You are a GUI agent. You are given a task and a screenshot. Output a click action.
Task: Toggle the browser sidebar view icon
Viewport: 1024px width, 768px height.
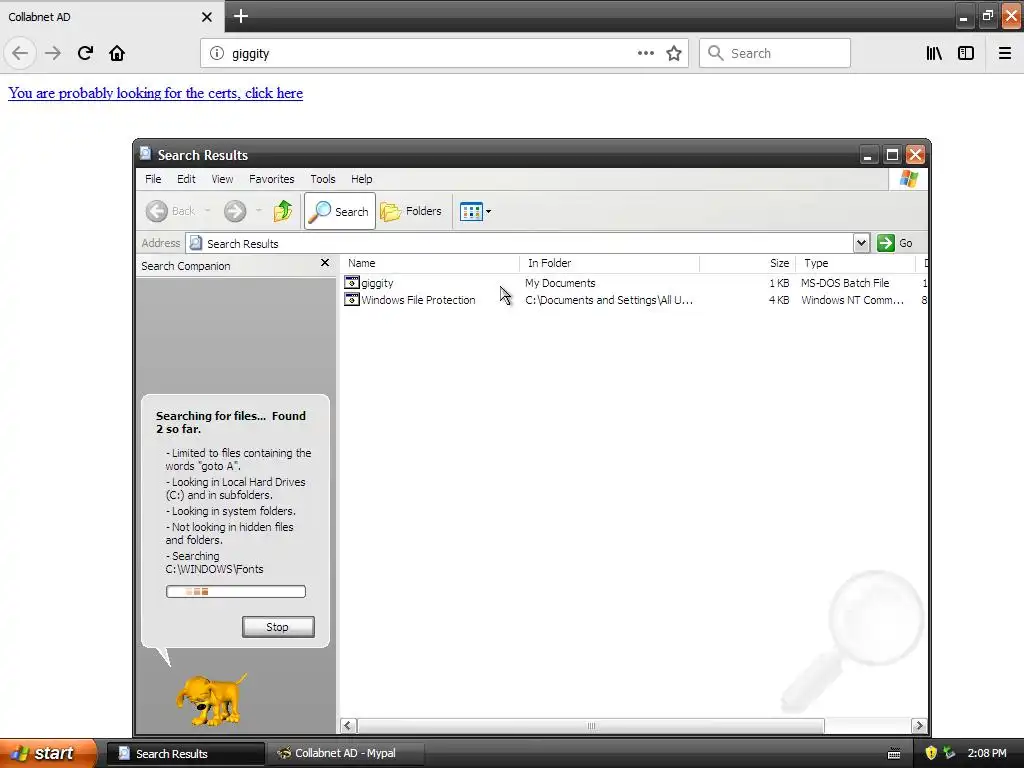coord(966,53)
